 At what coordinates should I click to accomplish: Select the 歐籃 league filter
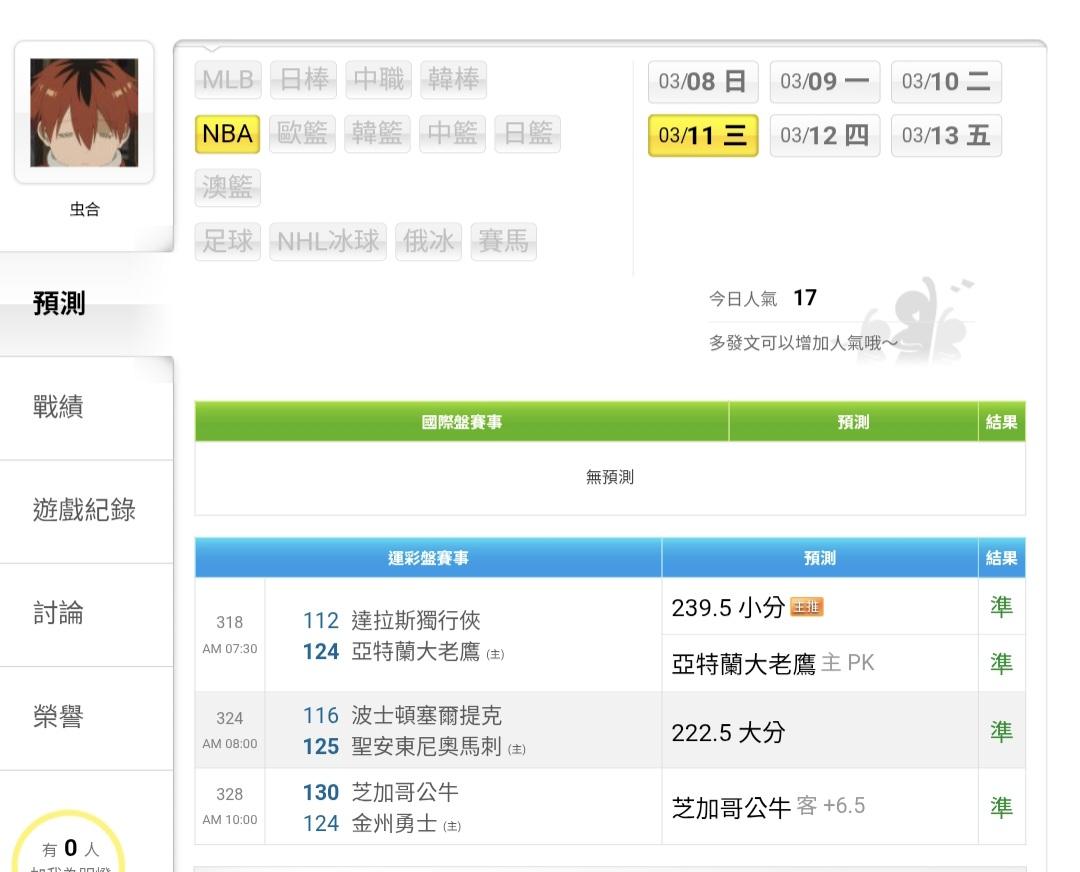[x=302, y=134]
